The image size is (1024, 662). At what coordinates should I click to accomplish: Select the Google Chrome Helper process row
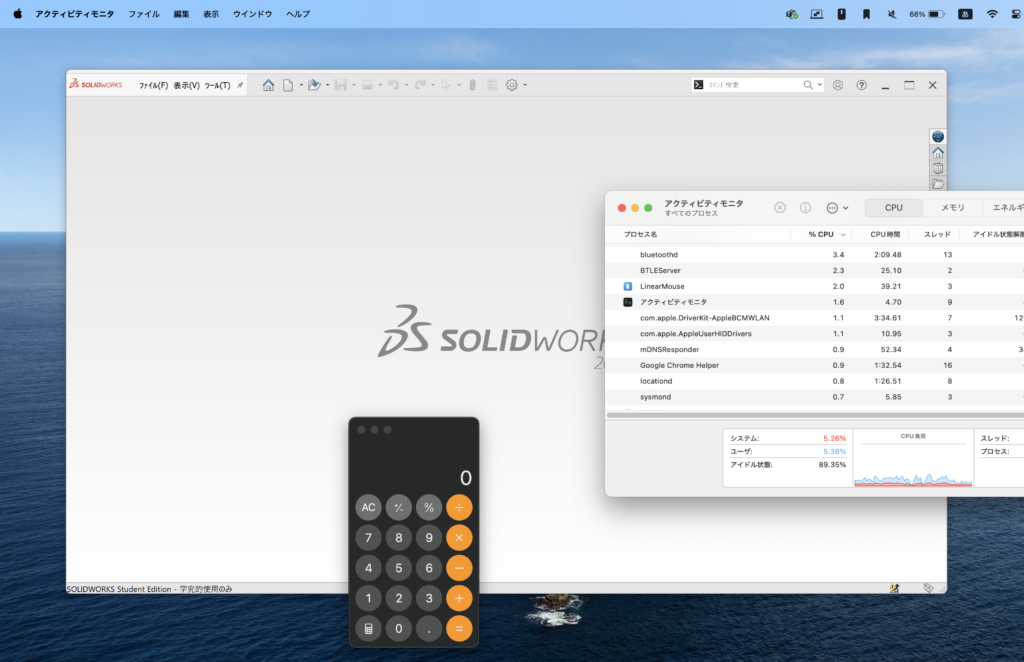click(814, 366)
